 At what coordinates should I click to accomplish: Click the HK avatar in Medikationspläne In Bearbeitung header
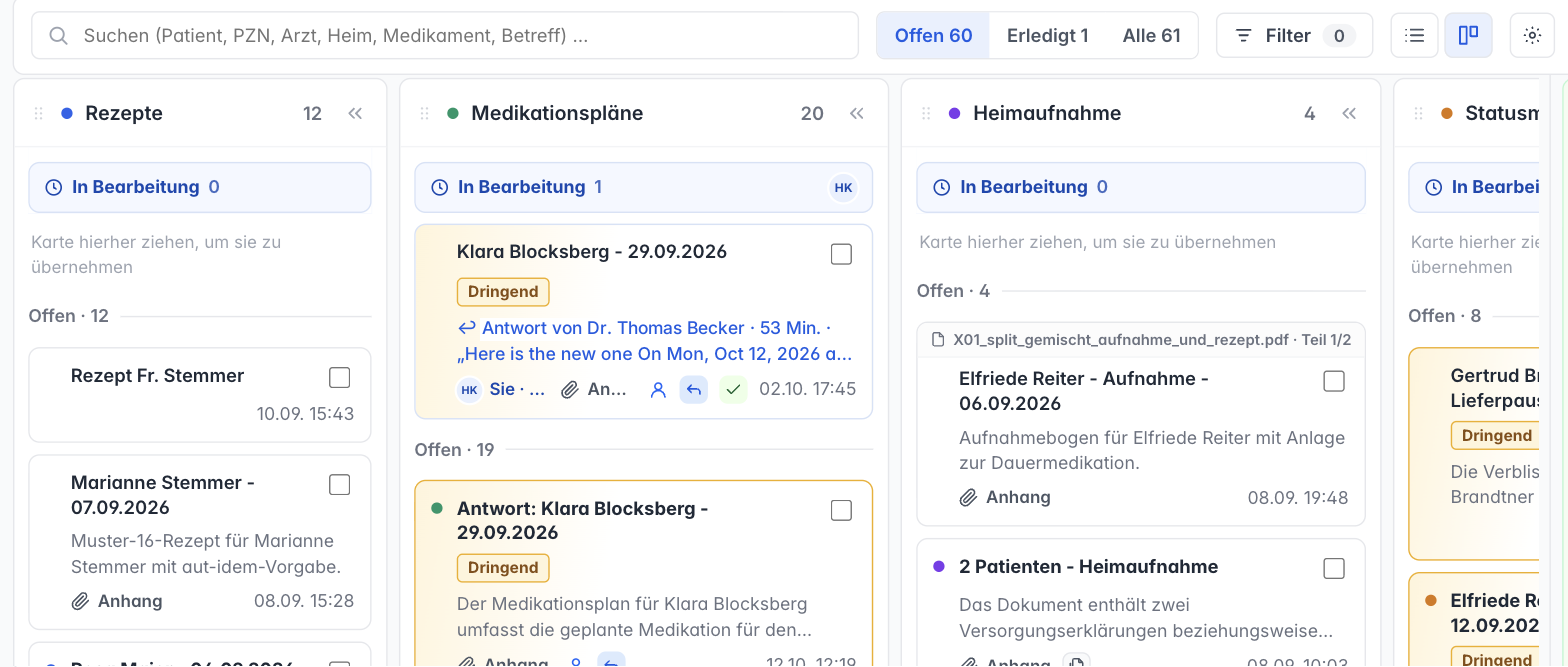pyautogui.click(x=843, y=188)
